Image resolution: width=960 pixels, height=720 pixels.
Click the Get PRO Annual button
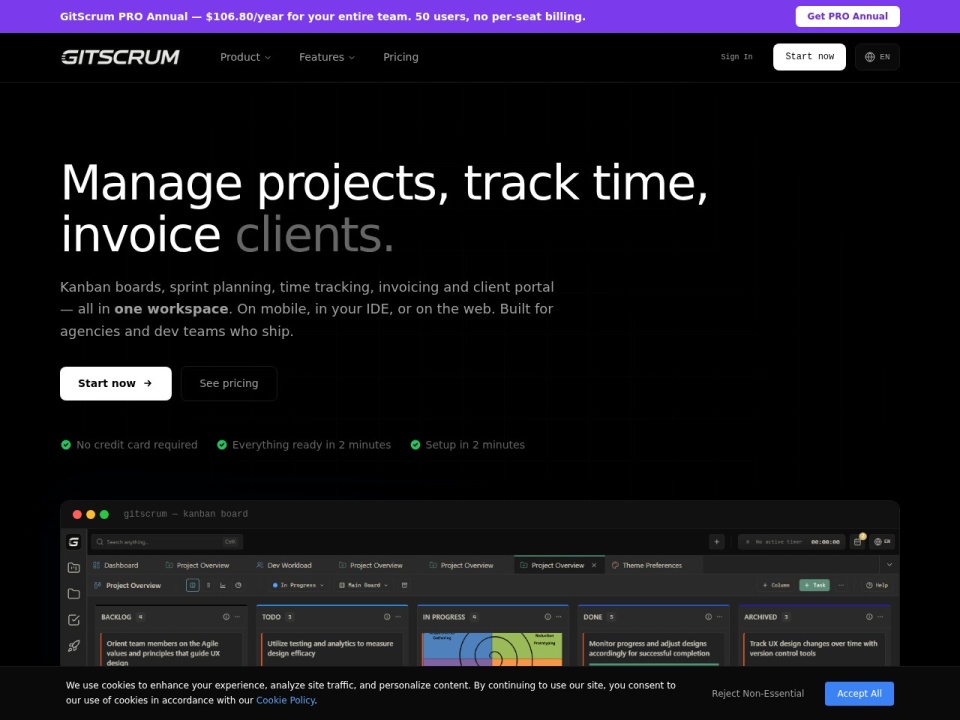coord(847,17)
